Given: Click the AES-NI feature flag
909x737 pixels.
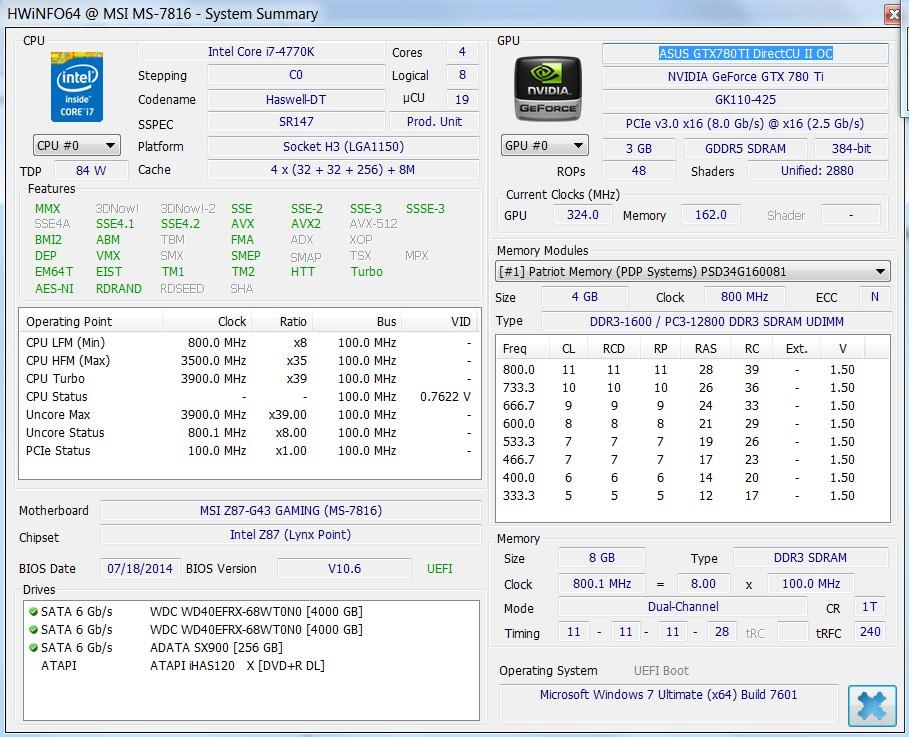Looking at the screenshot, I should click(x=54, y=288).
